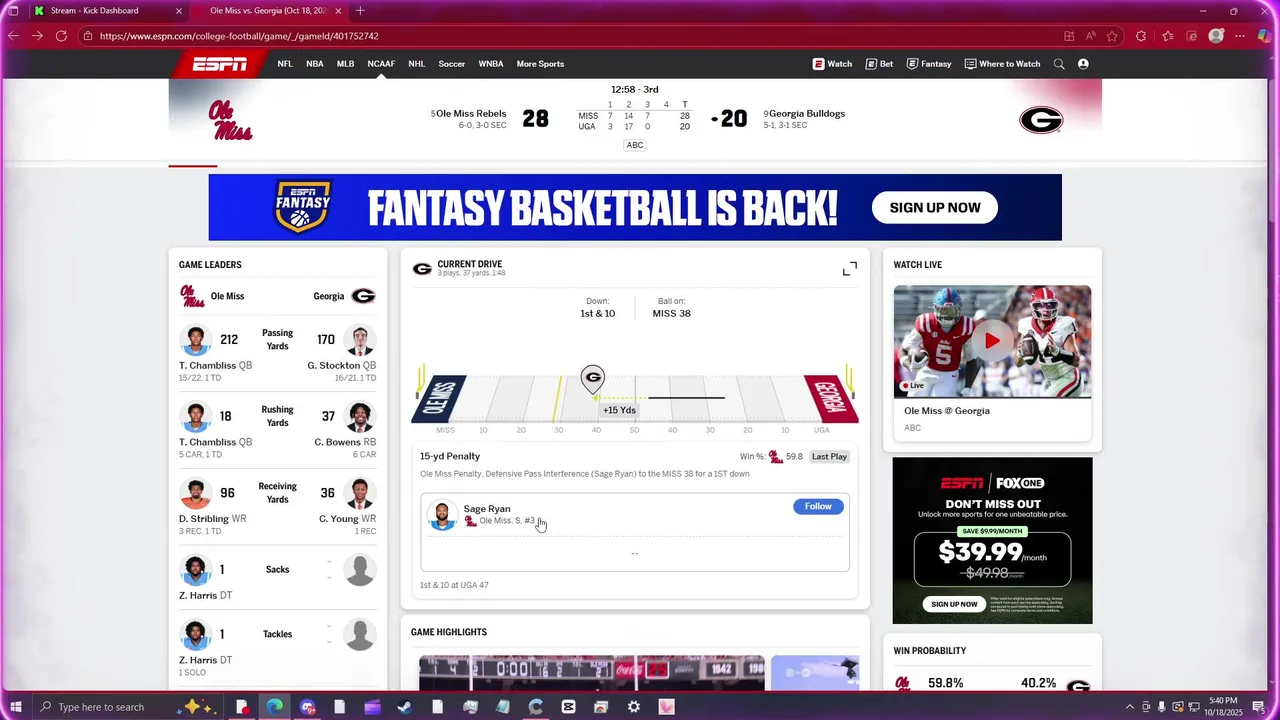Viewport: 1280px width, 720px height.
Task: Show hidden system tray icons
Action: (1130, 707)
